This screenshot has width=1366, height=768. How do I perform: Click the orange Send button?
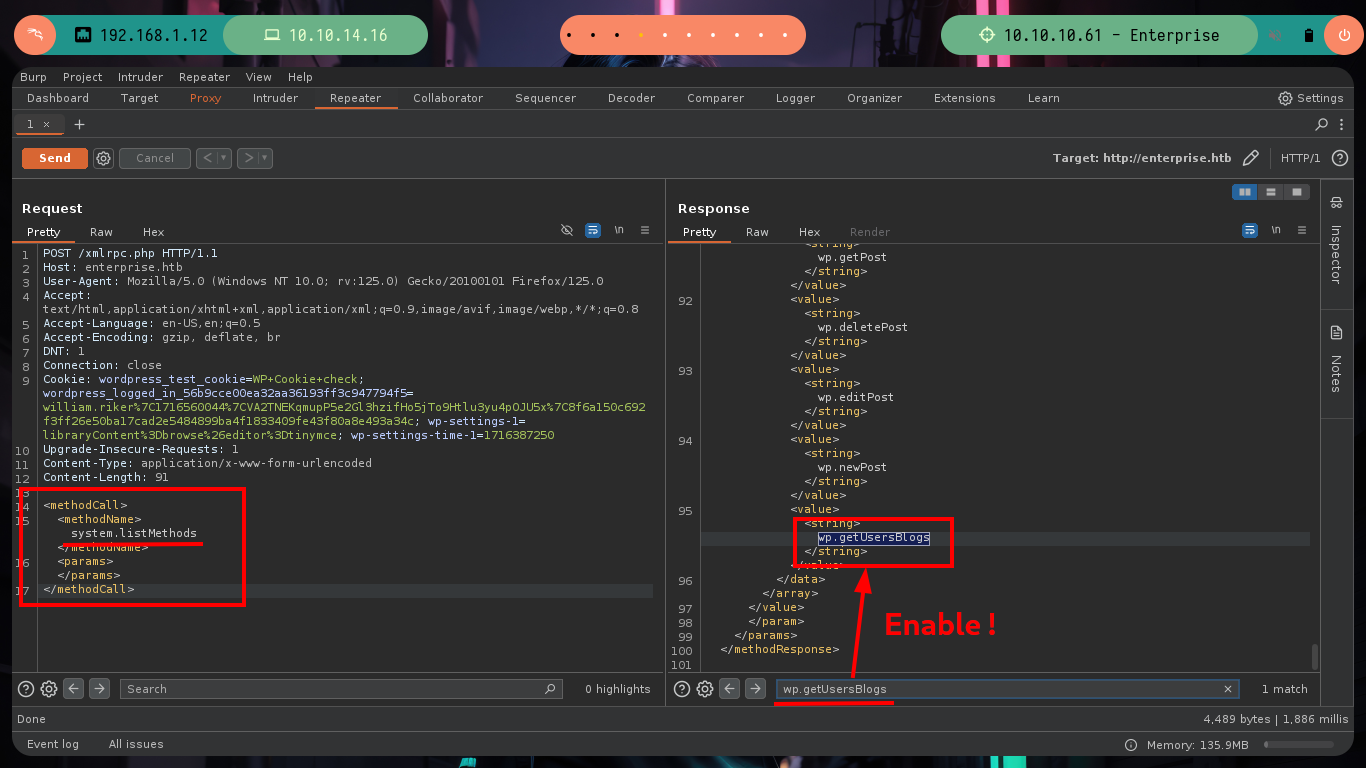[55, 158]
